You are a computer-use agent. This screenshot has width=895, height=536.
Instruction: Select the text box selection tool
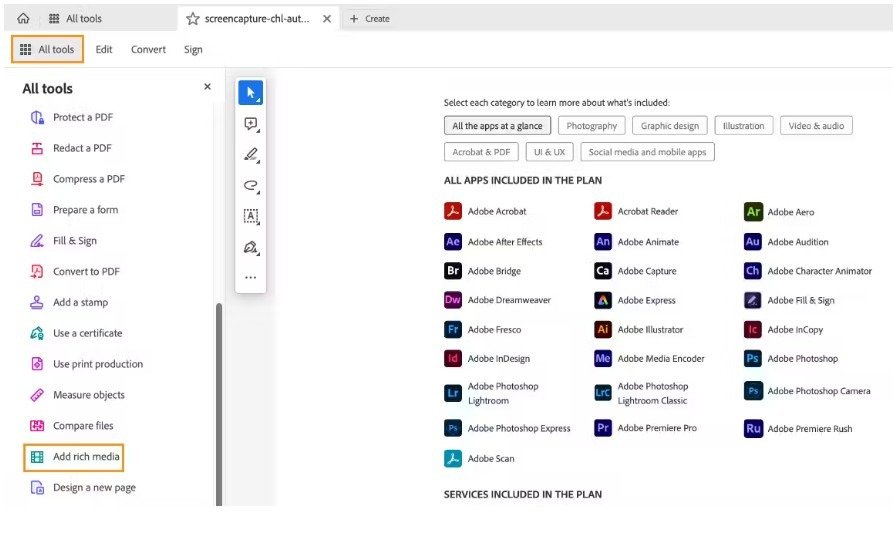tap(251, 216)
